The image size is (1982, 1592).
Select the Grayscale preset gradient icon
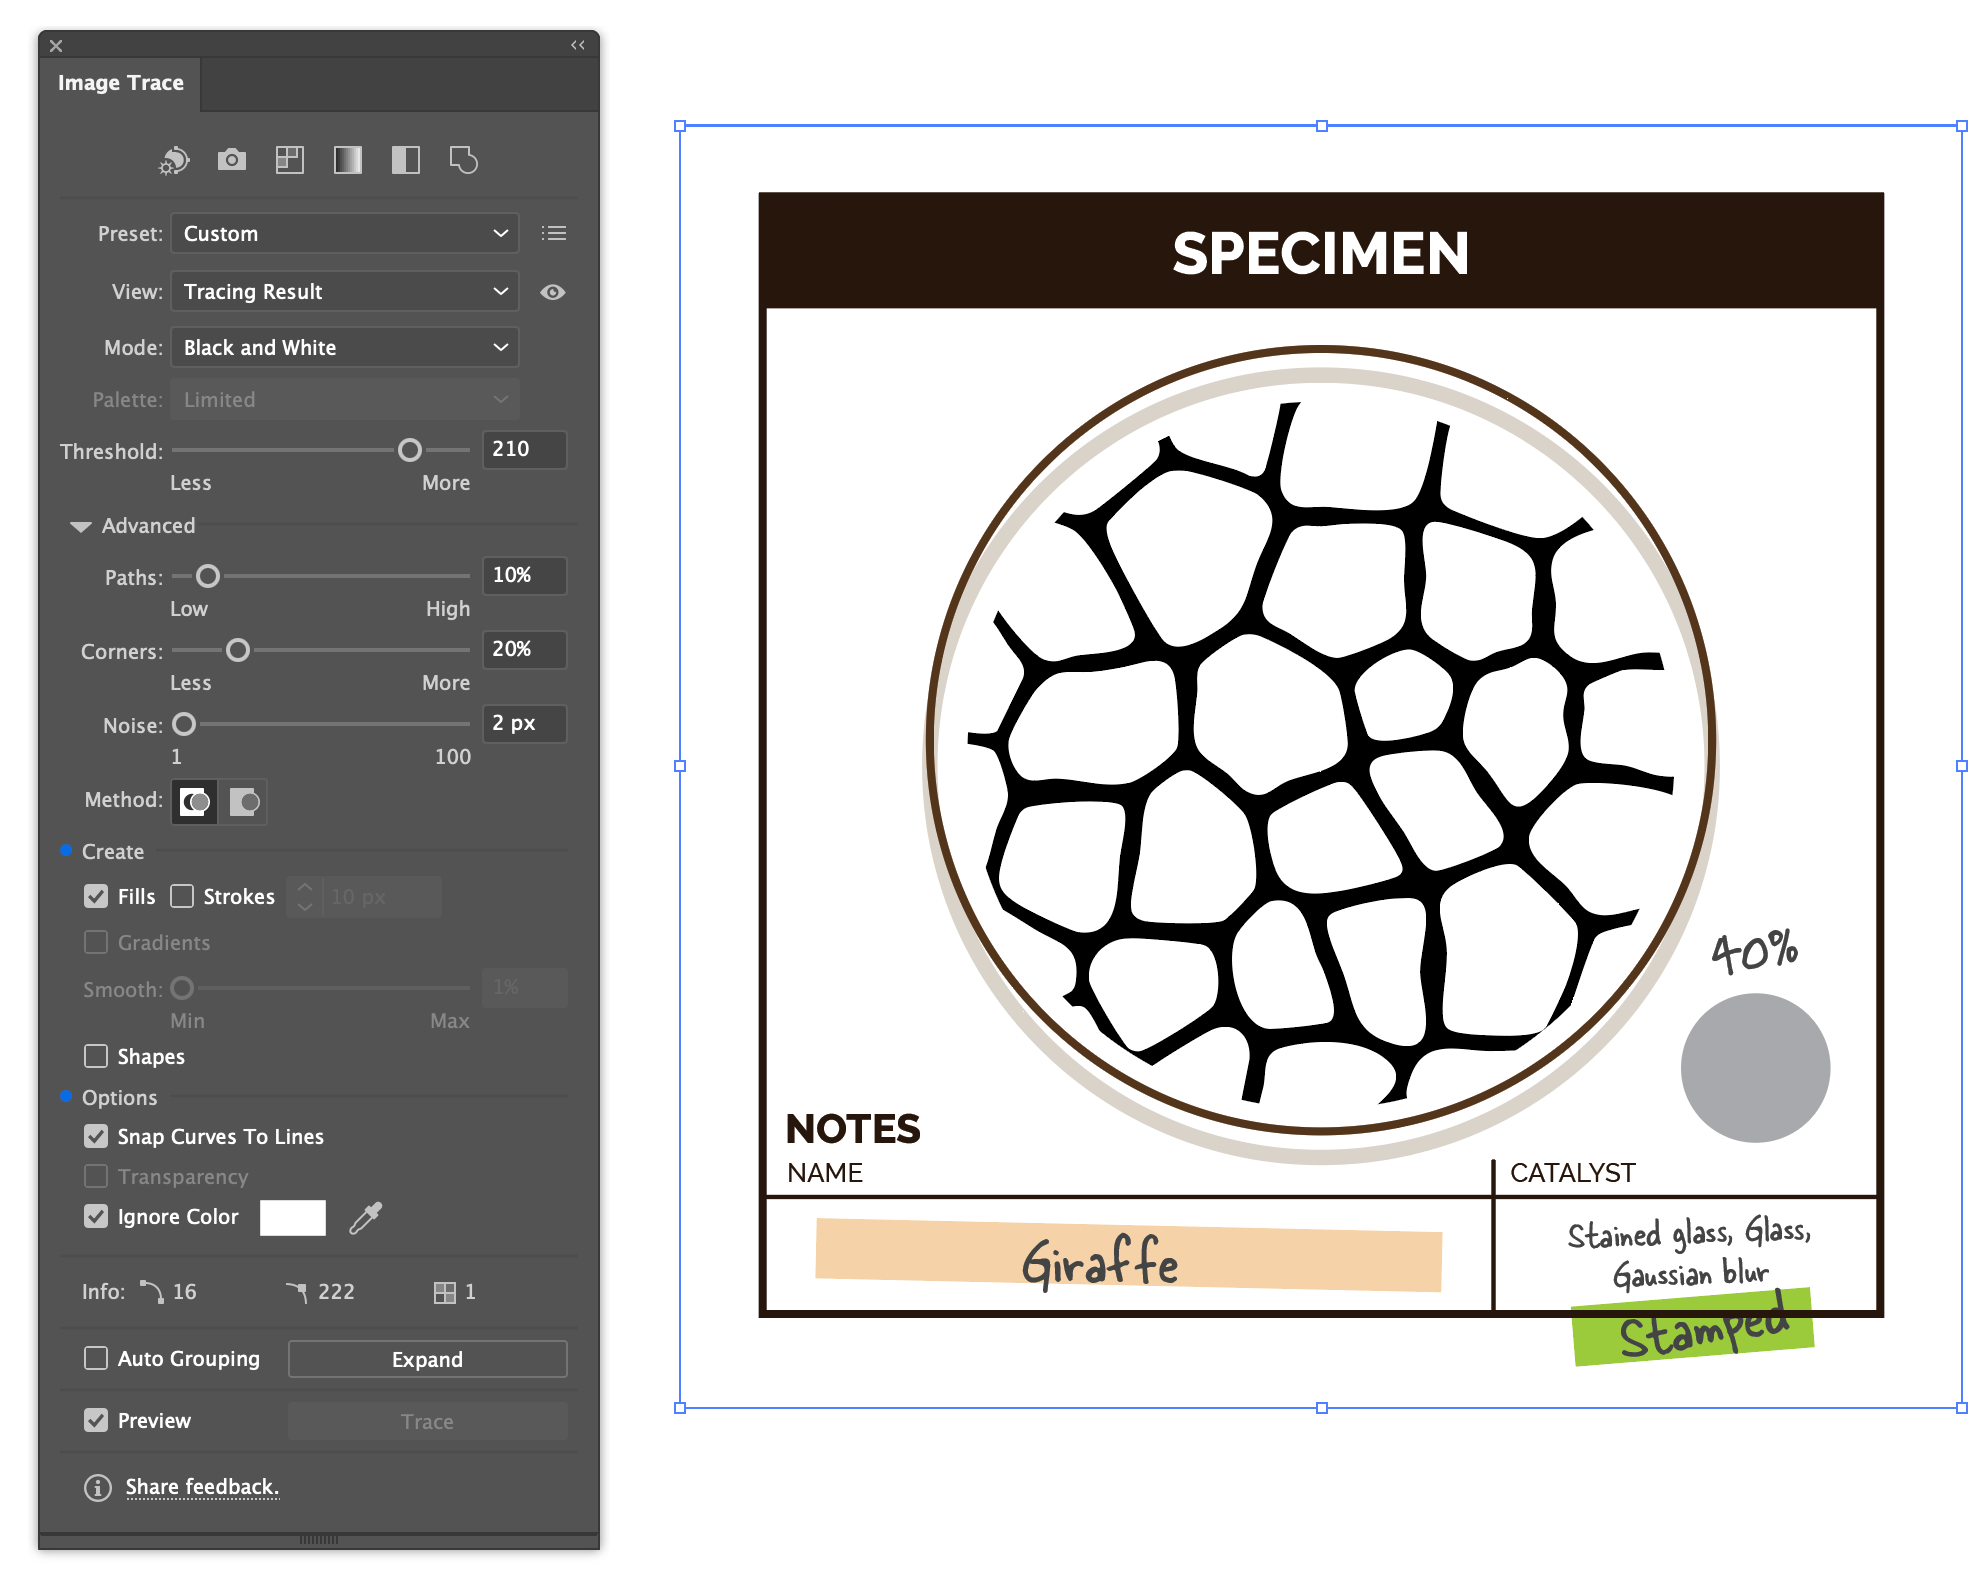click(347, 160)
